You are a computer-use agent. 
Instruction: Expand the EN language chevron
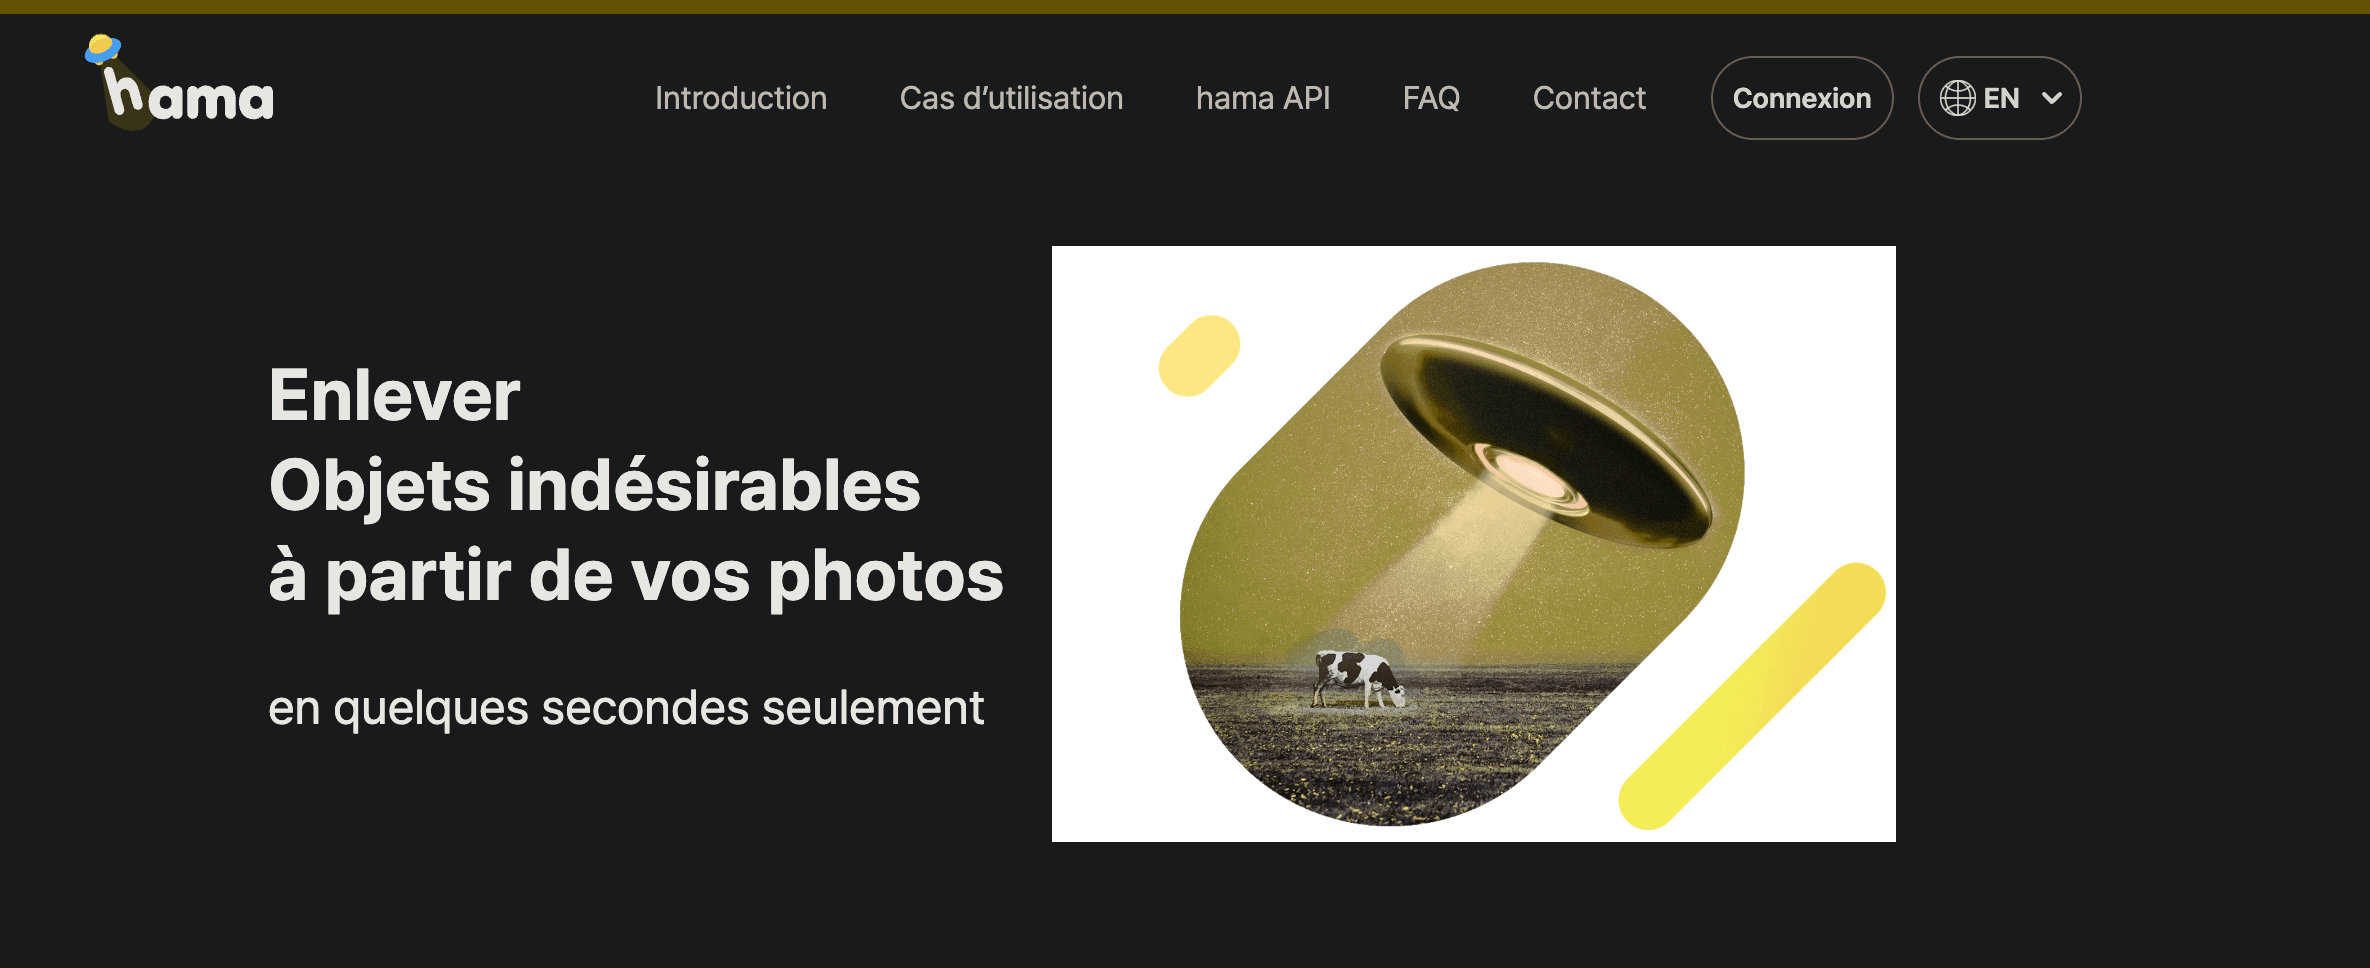click(2052, 98)
